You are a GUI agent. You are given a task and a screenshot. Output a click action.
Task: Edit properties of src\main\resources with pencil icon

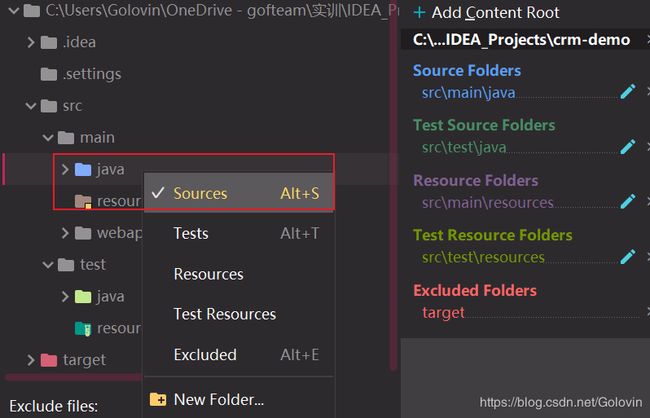(628, 201)
